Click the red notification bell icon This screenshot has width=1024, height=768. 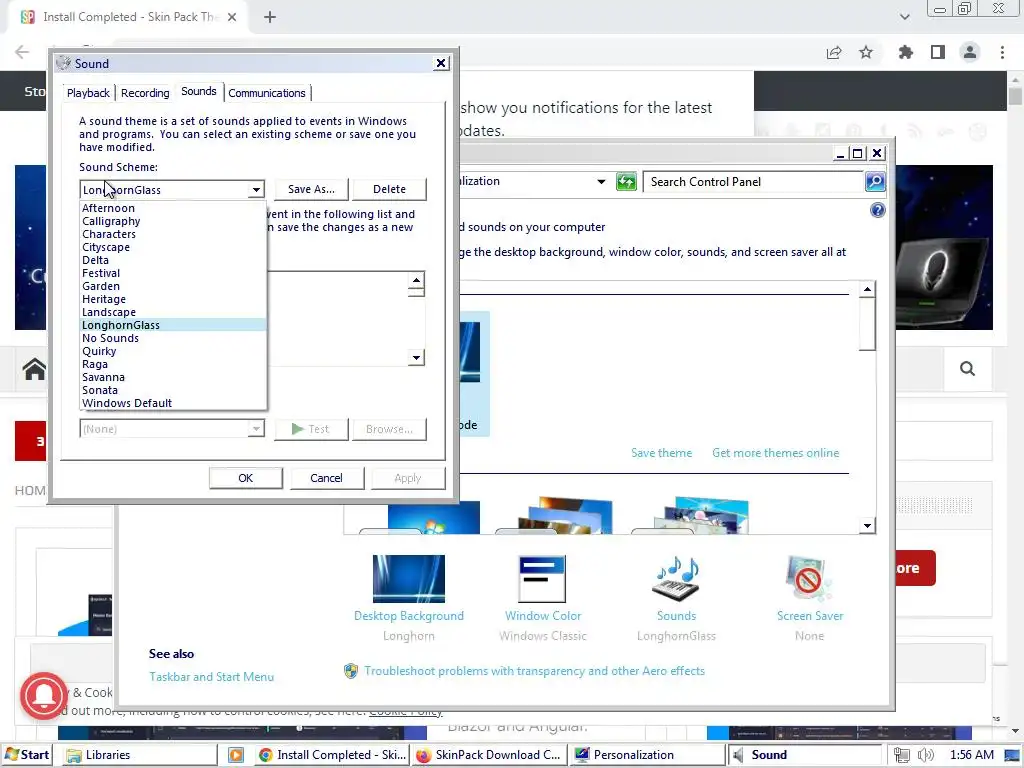tap(44, 696)
